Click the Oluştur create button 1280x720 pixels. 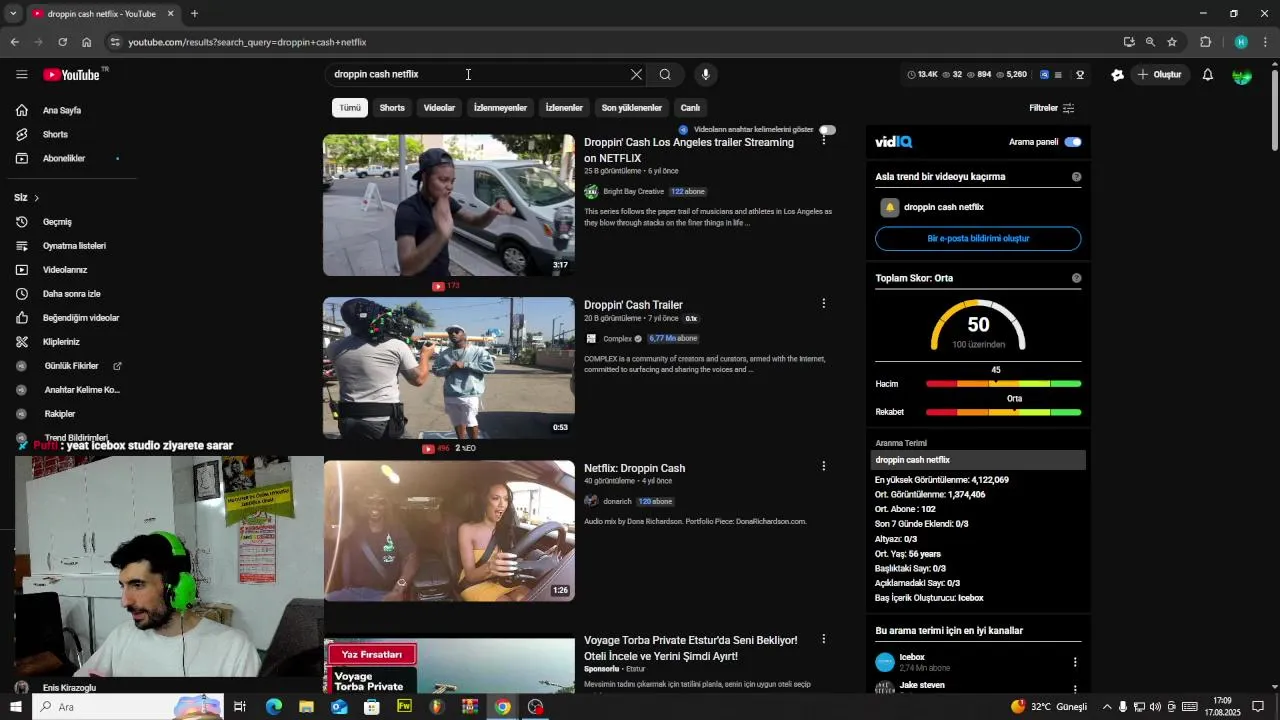(1158, 74)
